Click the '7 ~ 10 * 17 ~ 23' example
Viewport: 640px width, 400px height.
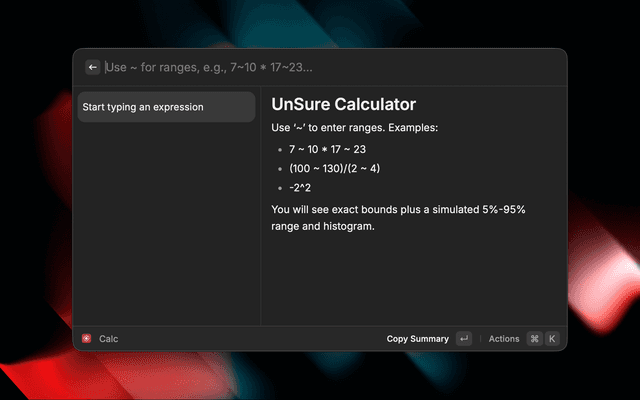click(x=327, y=149)
